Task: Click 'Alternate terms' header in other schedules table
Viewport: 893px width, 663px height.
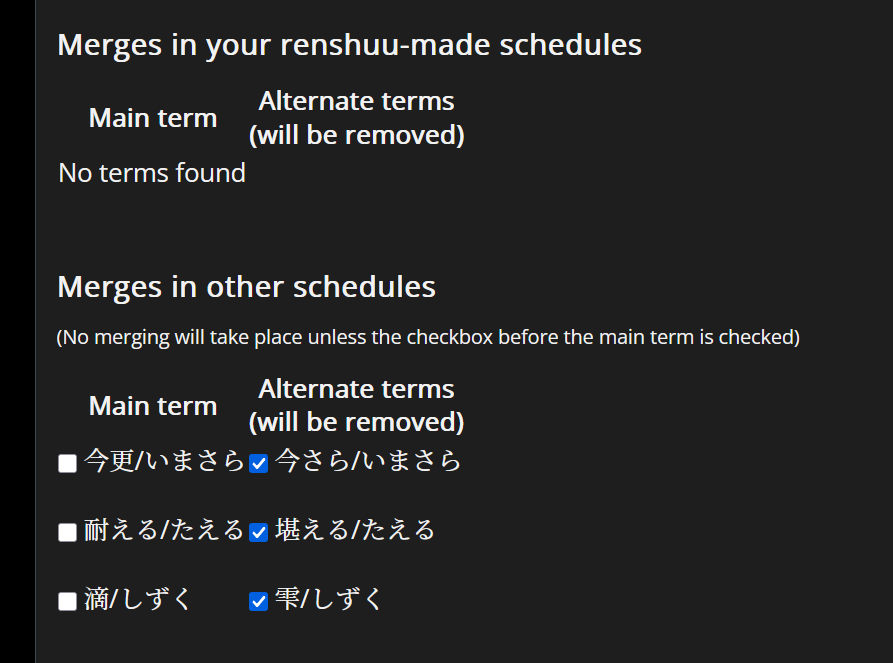Action: [356, 405]
